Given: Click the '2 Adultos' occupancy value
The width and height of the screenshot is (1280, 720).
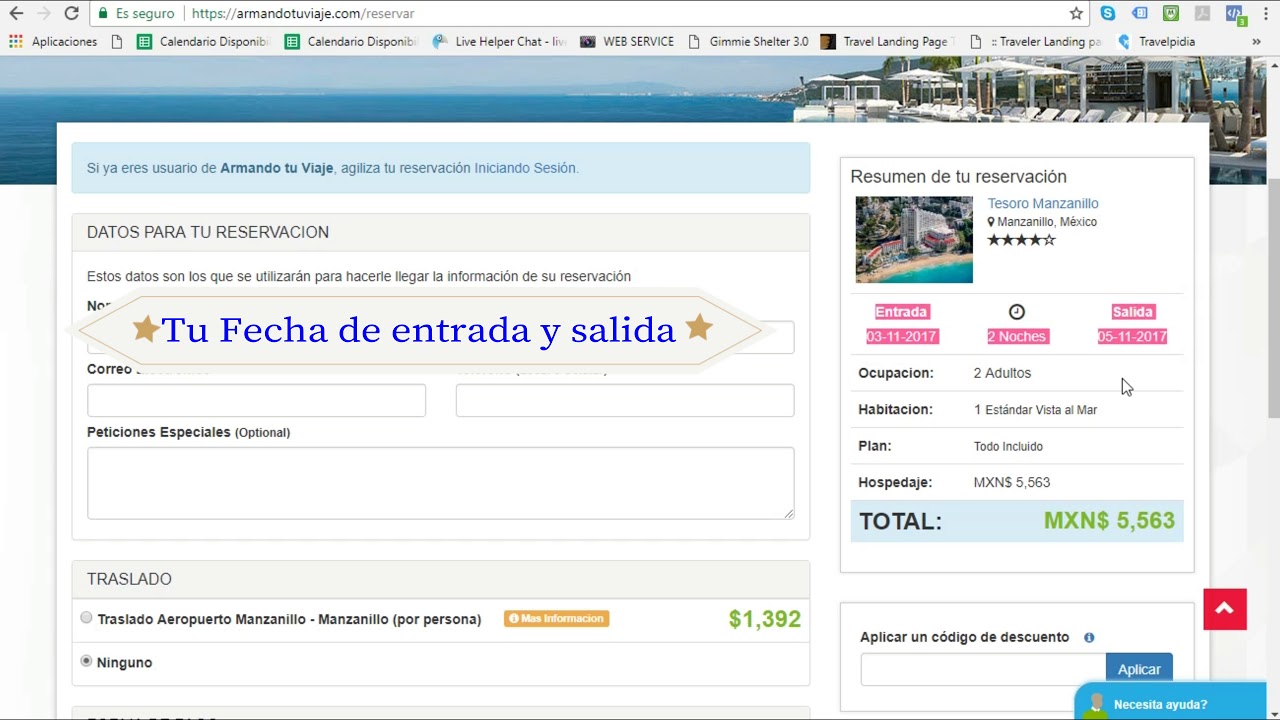Looking at the screenshot, I should [x=1002, y=373].
